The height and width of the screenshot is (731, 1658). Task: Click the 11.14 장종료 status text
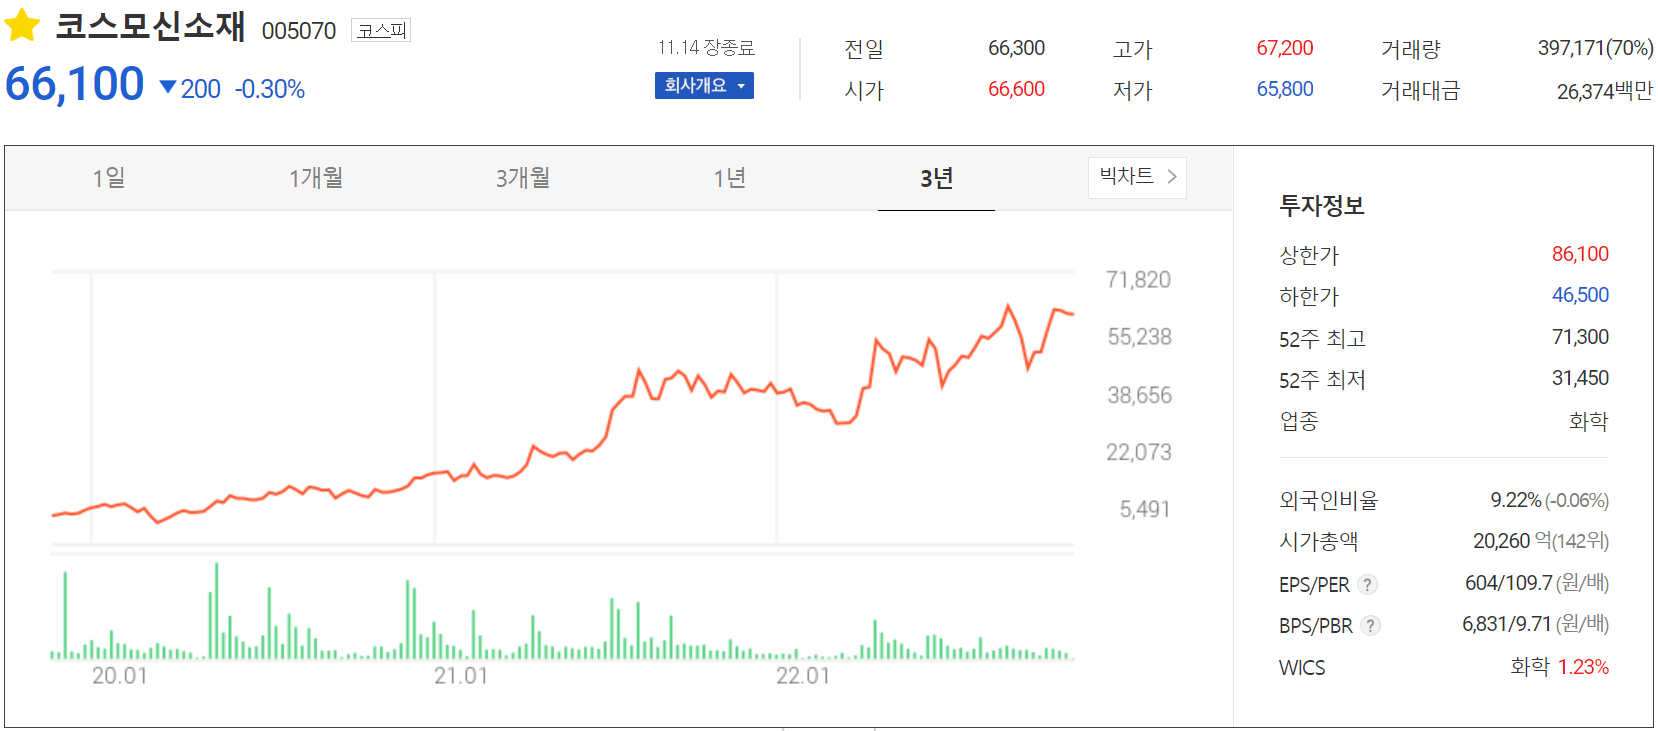[706, 48]
